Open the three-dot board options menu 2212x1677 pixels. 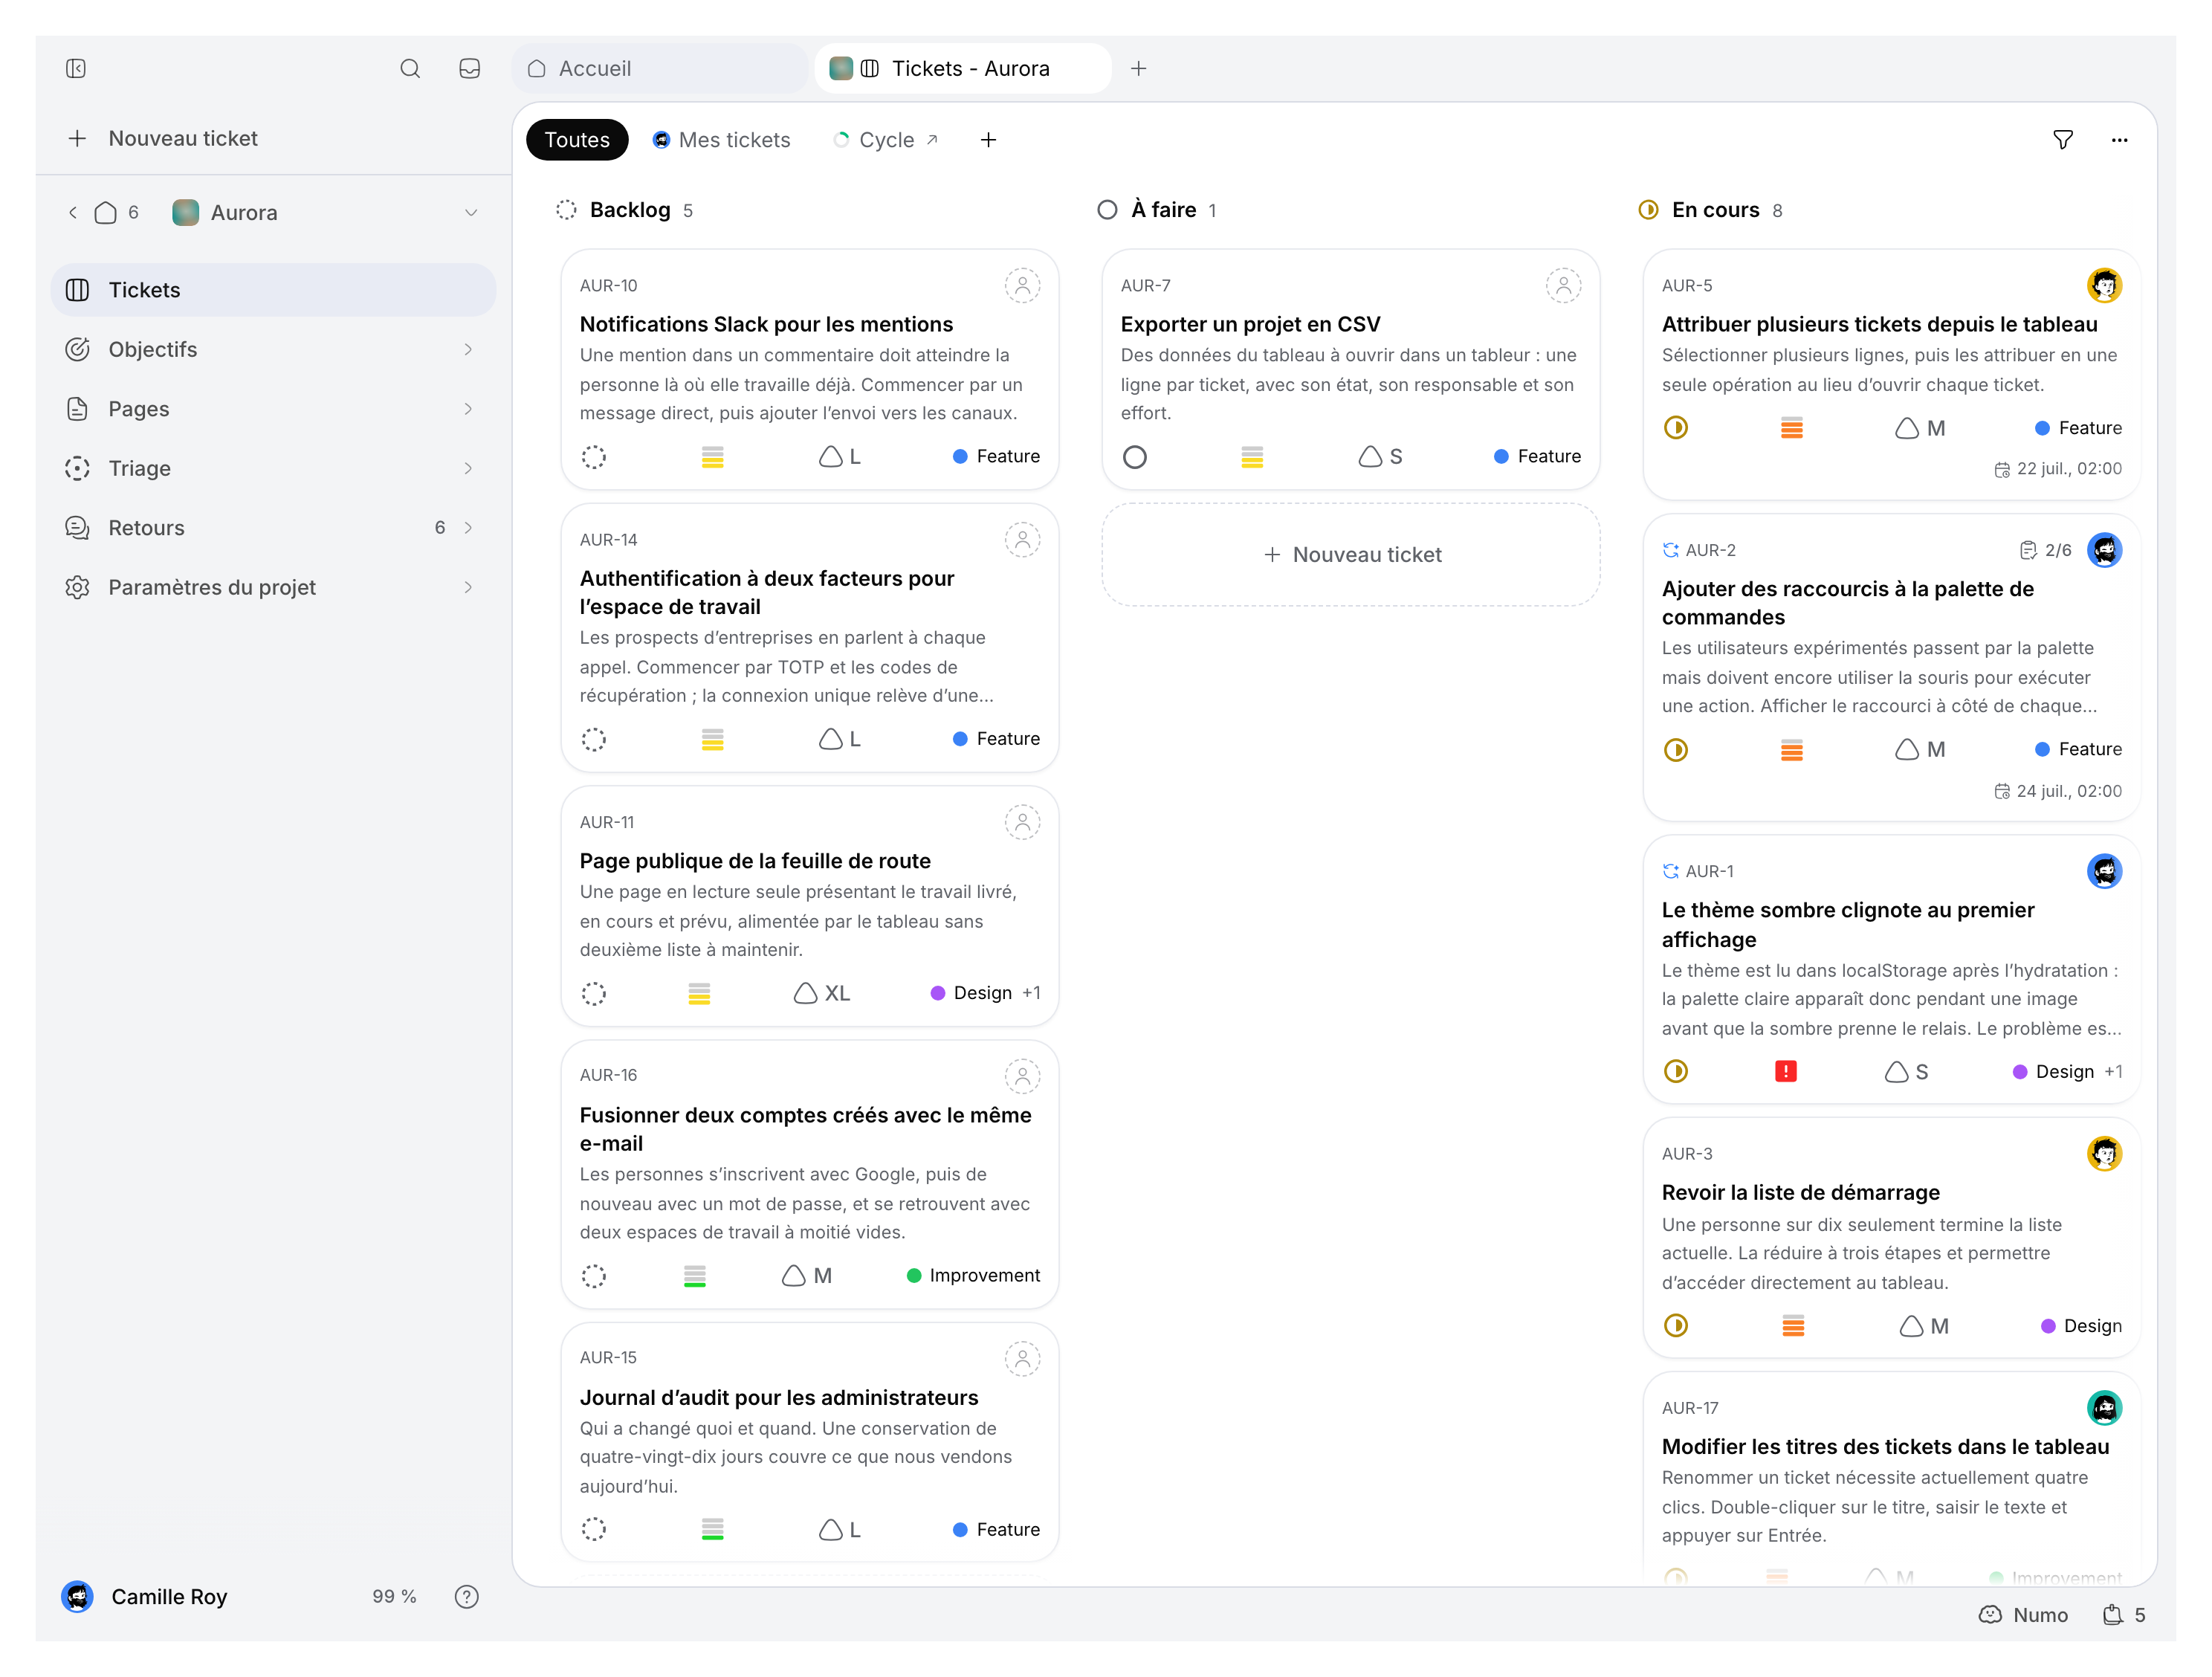point(2119,140)
